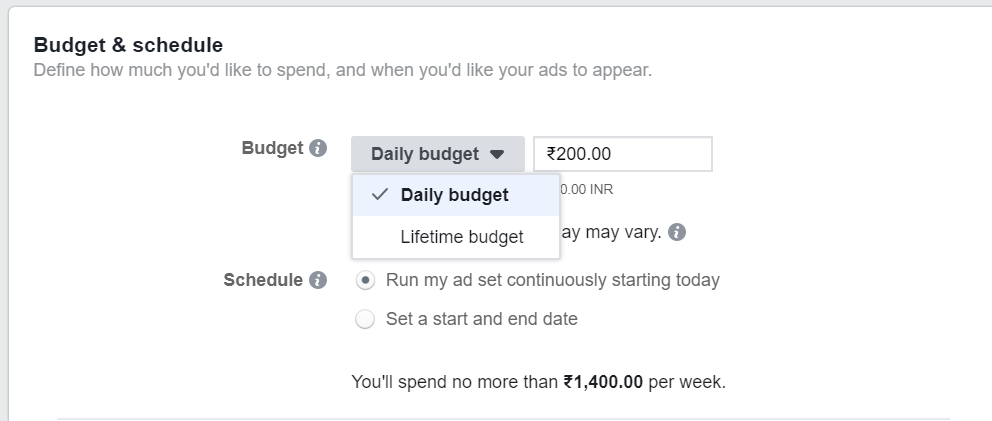This screenshot has height=421, width=992.
Task: Collapse the Daily budget dropdown button
Action: (x=438, y=154)
